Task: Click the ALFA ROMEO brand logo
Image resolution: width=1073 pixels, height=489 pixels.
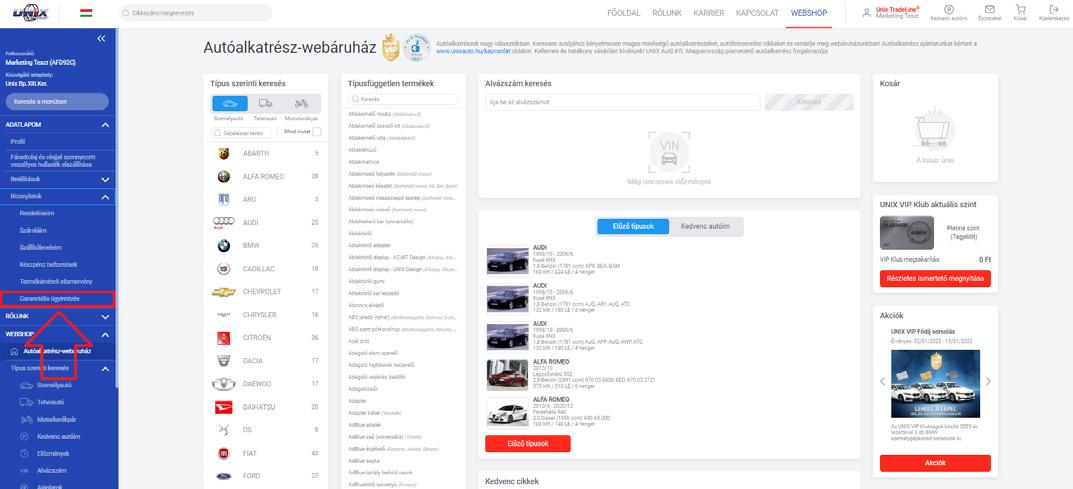Action: 224,176
